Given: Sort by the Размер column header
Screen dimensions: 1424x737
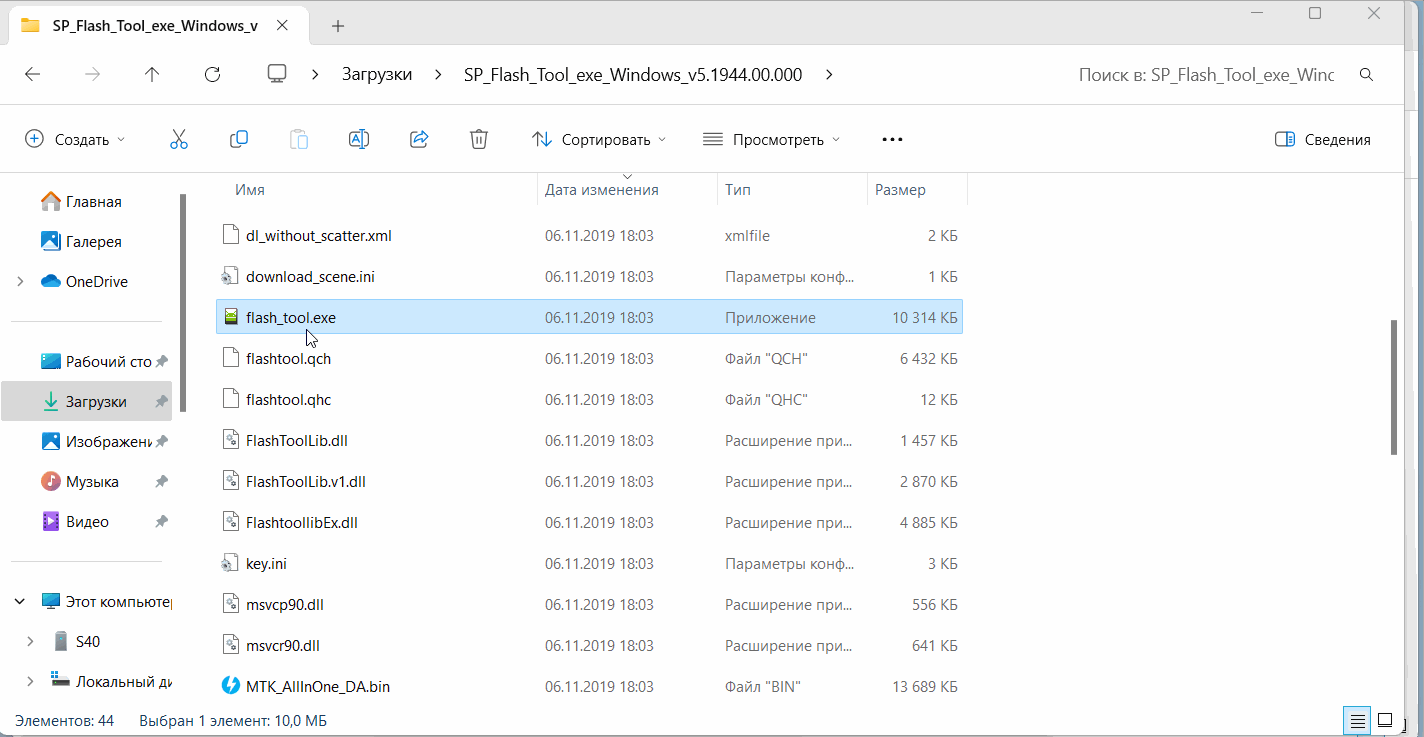Looking at the screenshot, I should point(900,190).
